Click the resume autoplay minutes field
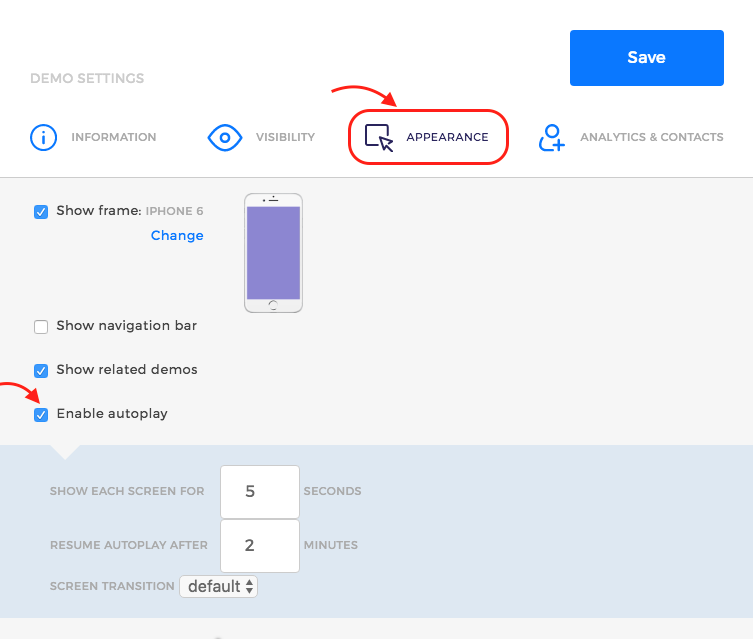This screenshot has height=639, width=753. (260, 546)
